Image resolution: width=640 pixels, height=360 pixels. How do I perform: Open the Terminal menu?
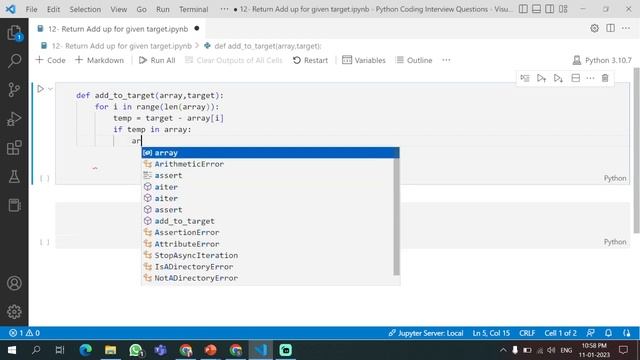[193, 9]
